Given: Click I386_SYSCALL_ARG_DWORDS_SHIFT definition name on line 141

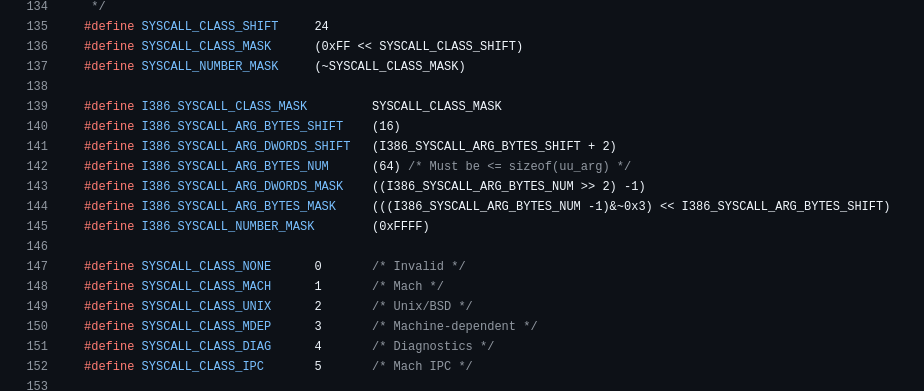Looking at the screenshot, I should click(x=246, y=147).
